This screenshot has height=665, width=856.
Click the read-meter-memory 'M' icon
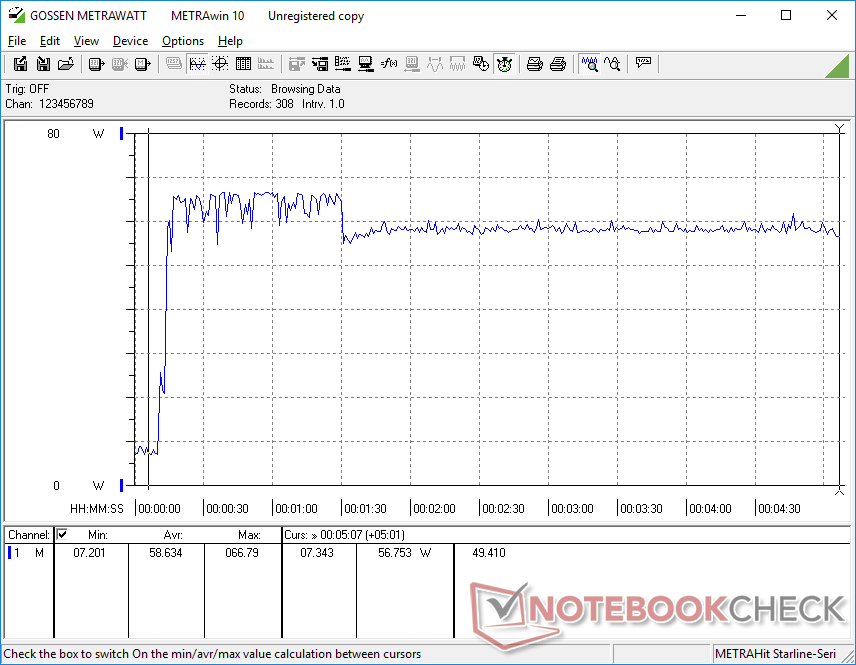142,64
